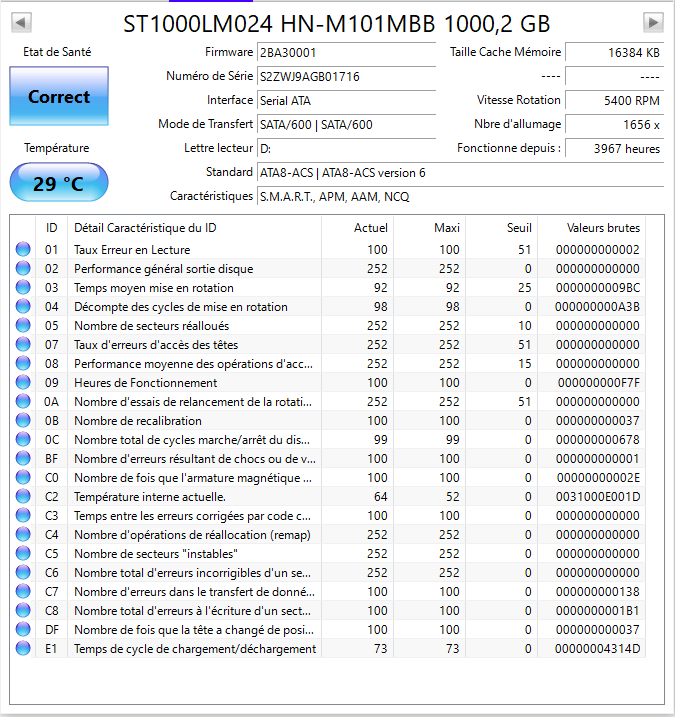Viewport: 675px width, 717px height.
Task: Click status orb for ID 01 row
Action: [23, 249]
